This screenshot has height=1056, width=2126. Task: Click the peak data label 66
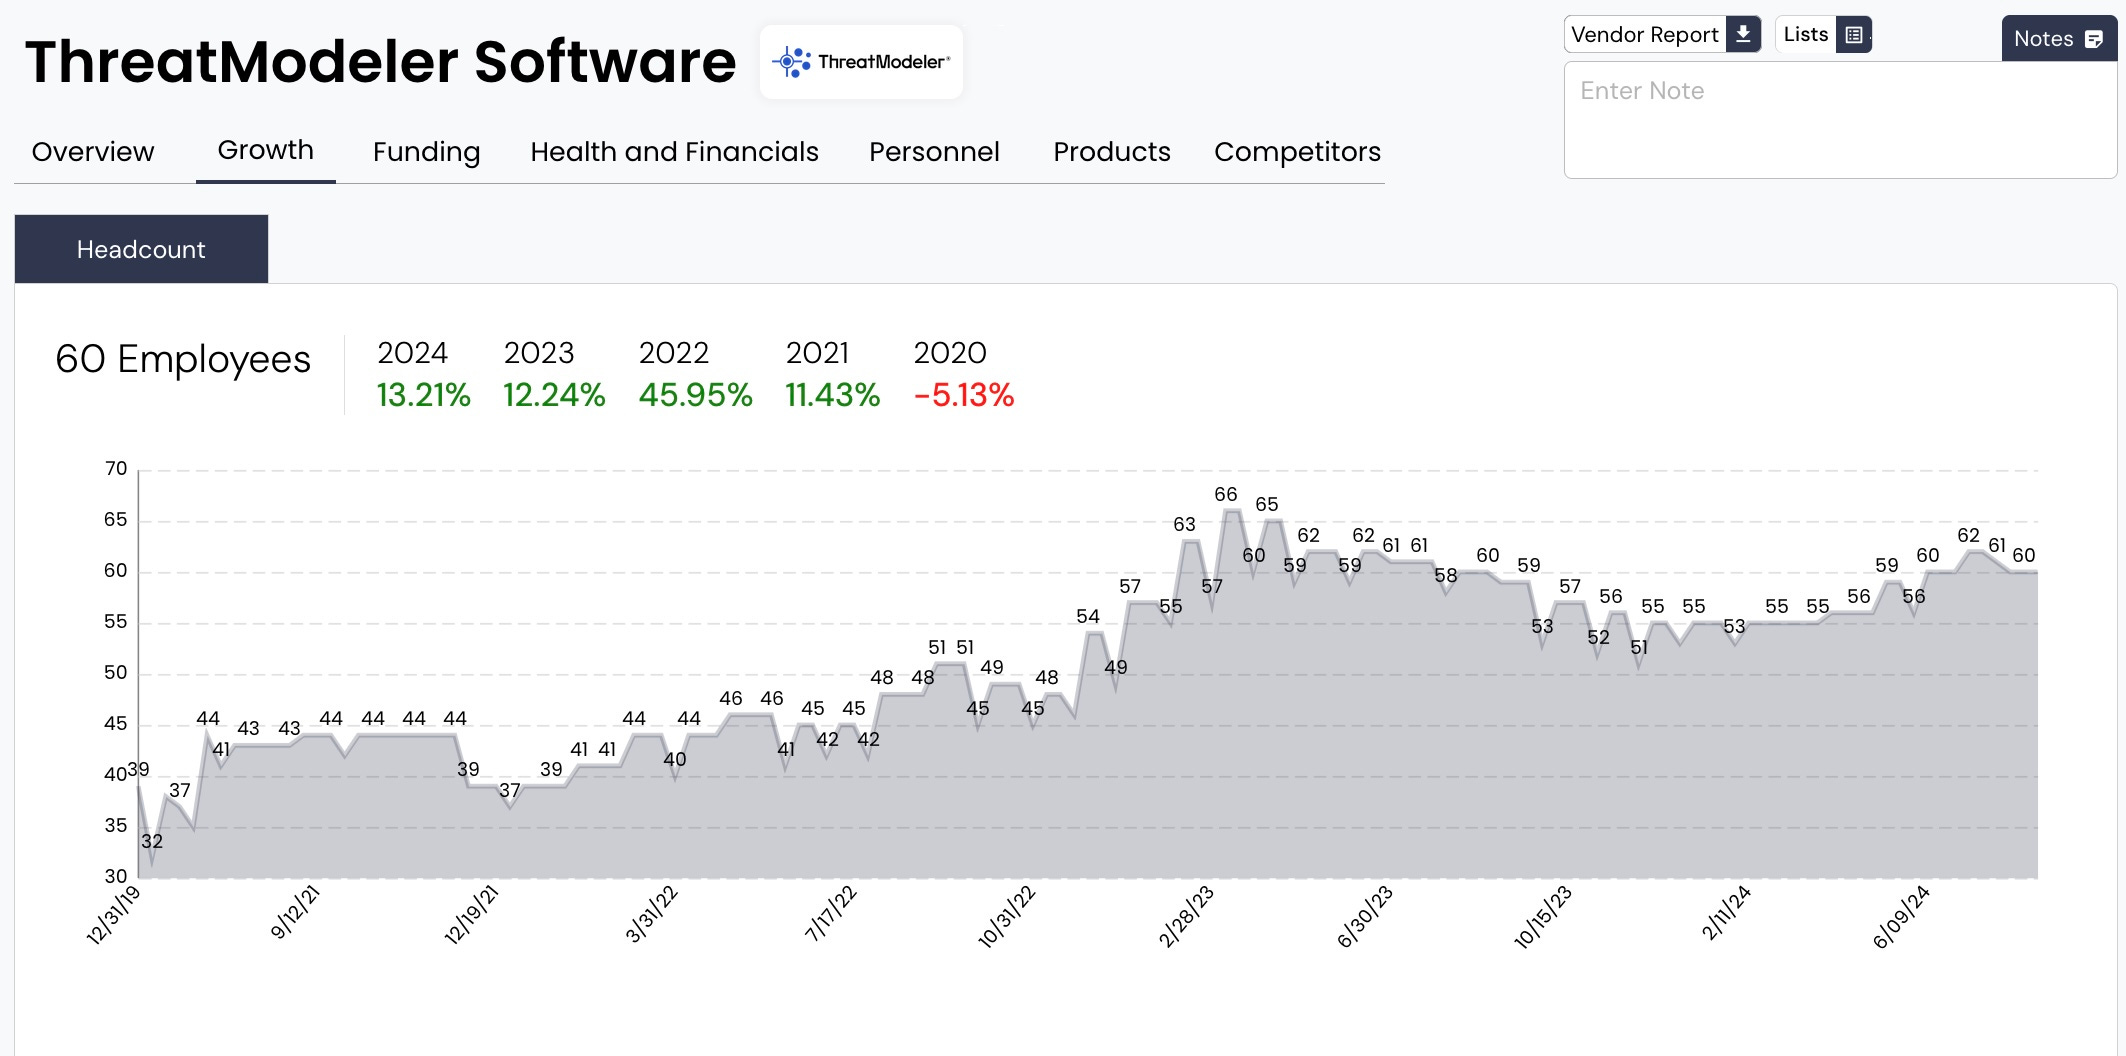(1225, 494)
